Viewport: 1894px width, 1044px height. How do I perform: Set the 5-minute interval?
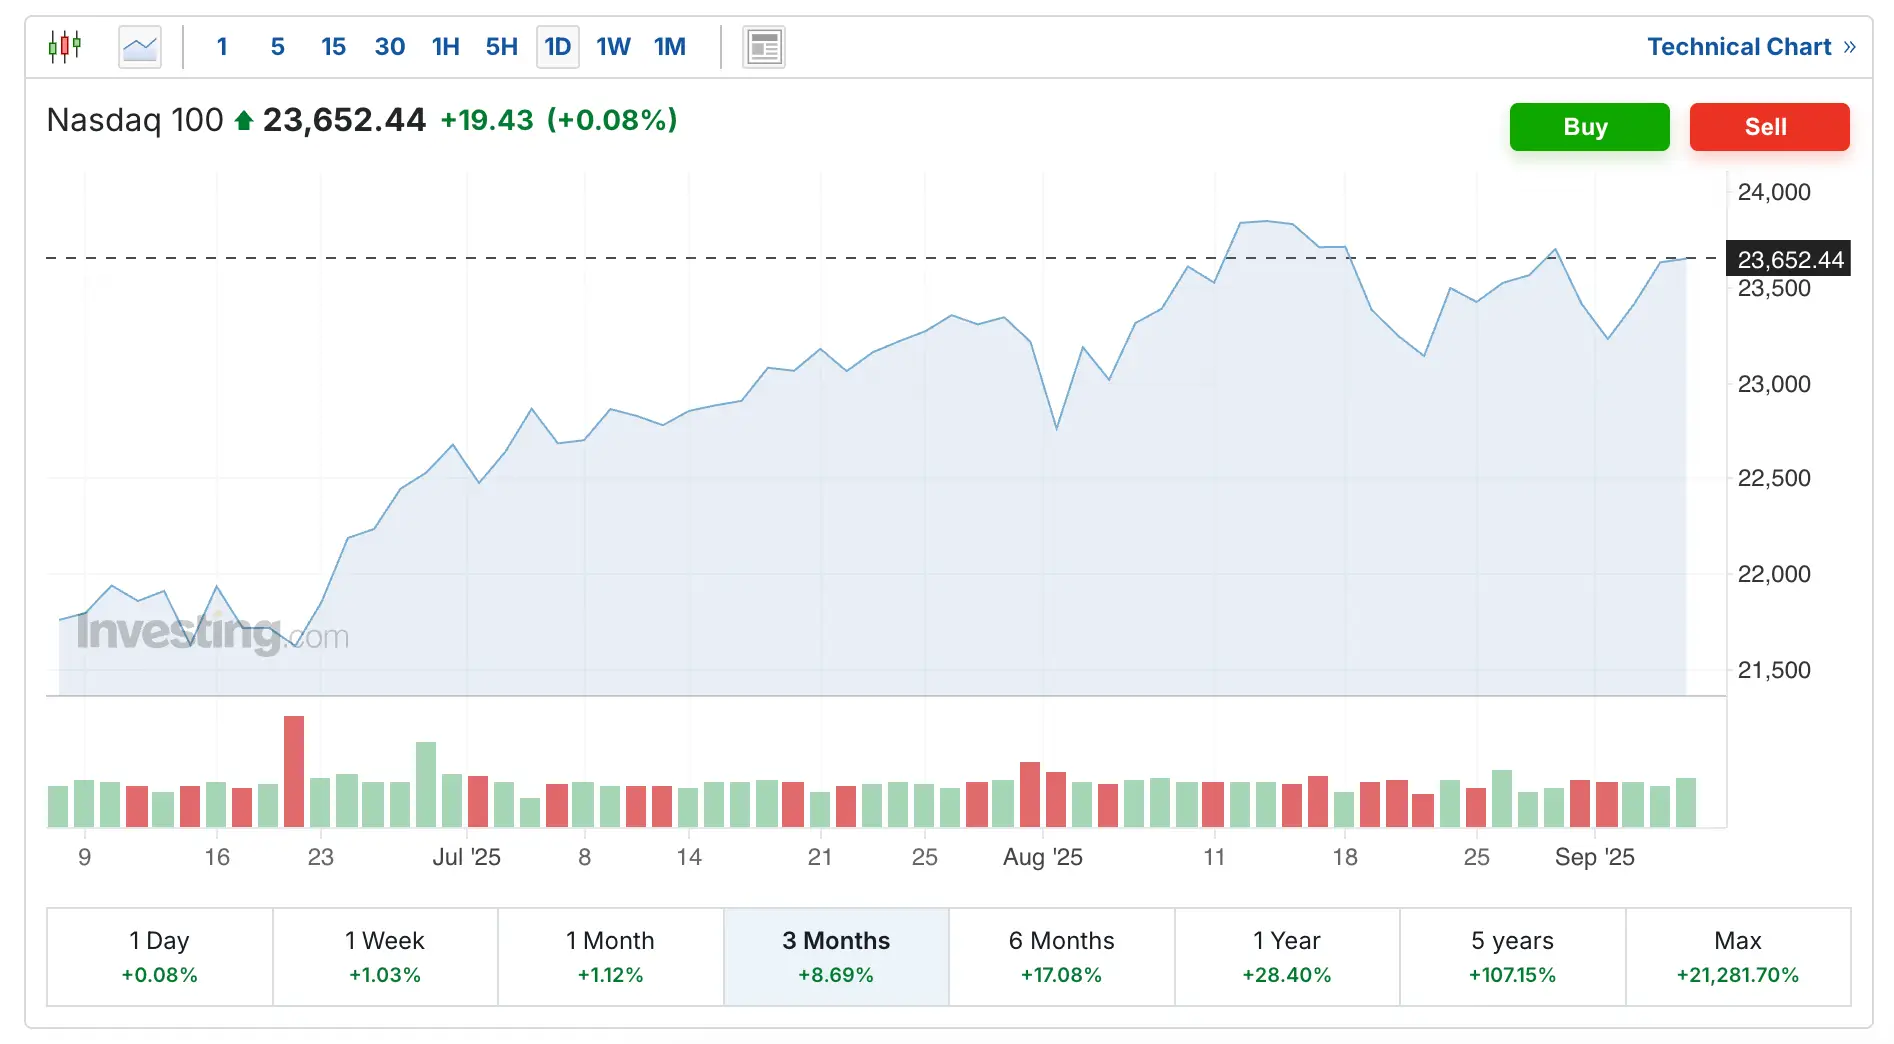tap(277, 47)
